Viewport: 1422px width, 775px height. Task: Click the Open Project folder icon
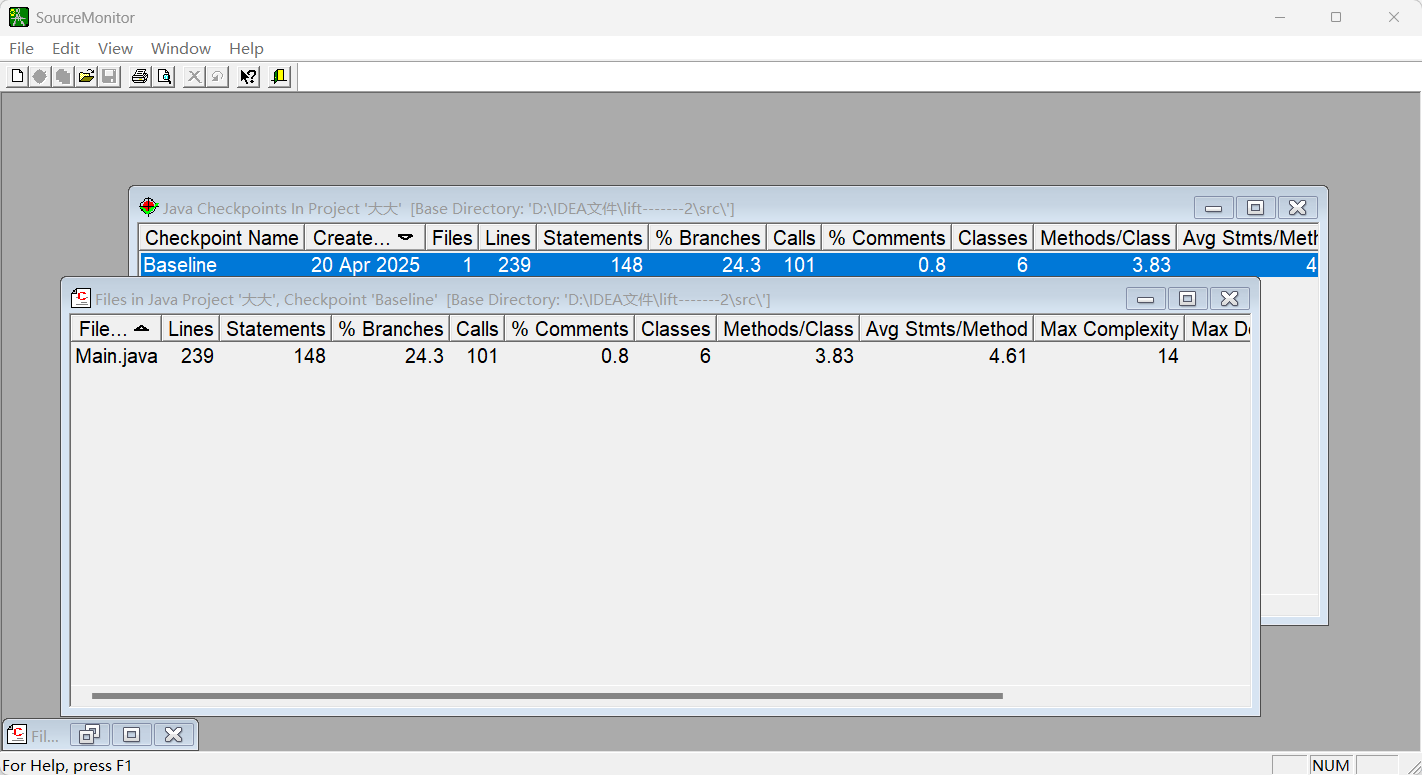click(87, 77)
